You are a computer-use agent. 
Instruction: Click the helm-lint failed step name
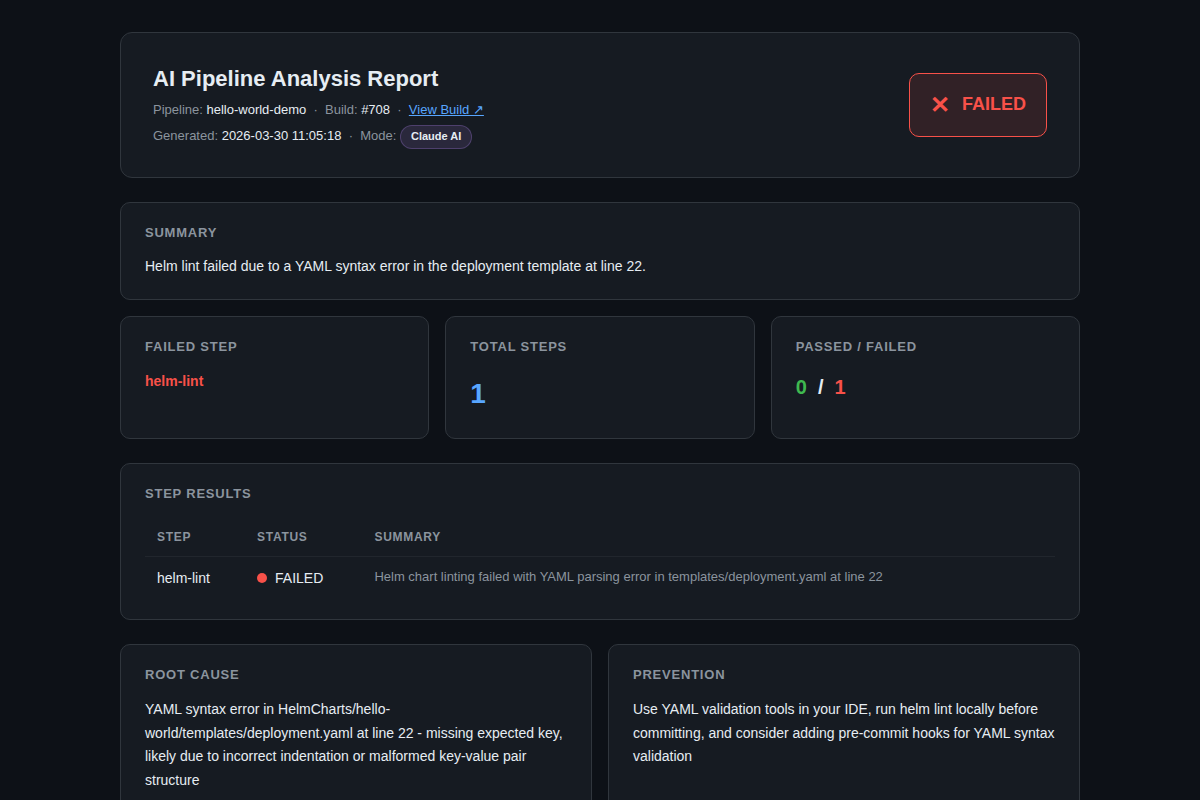[174, 381]
